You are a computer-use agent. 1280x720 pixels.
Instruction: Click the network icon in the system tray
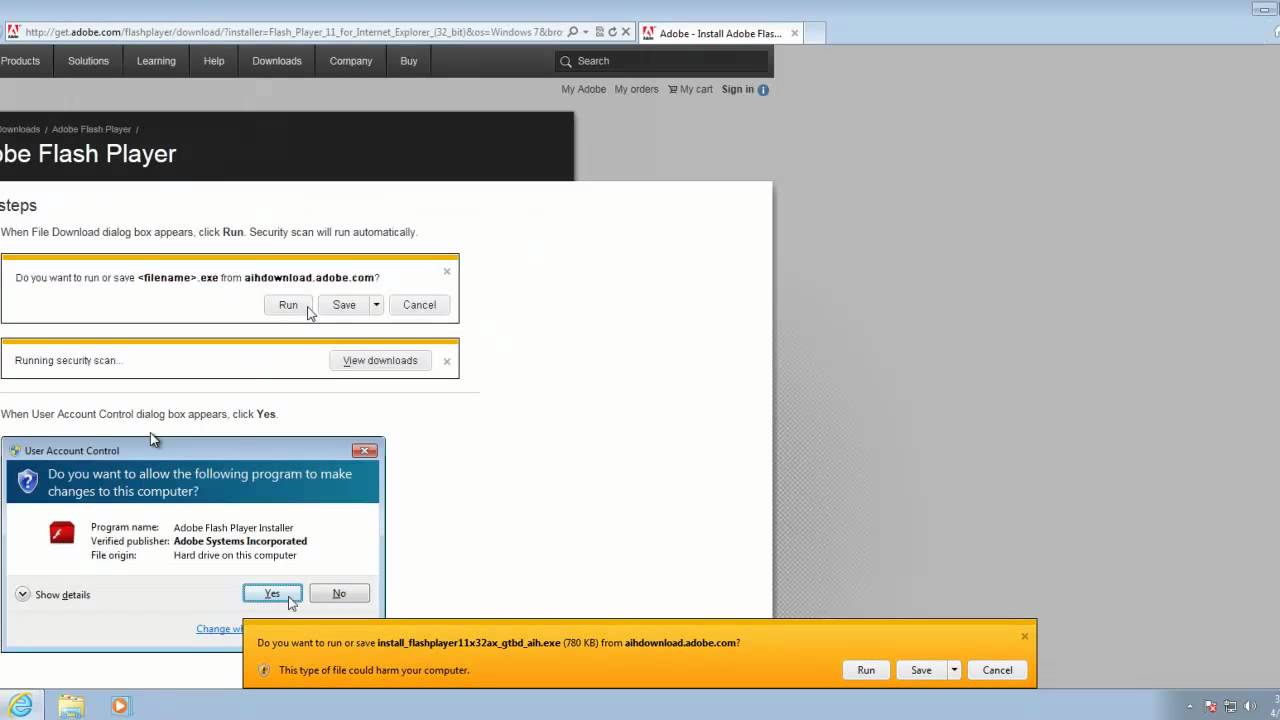pos(1230,706)
